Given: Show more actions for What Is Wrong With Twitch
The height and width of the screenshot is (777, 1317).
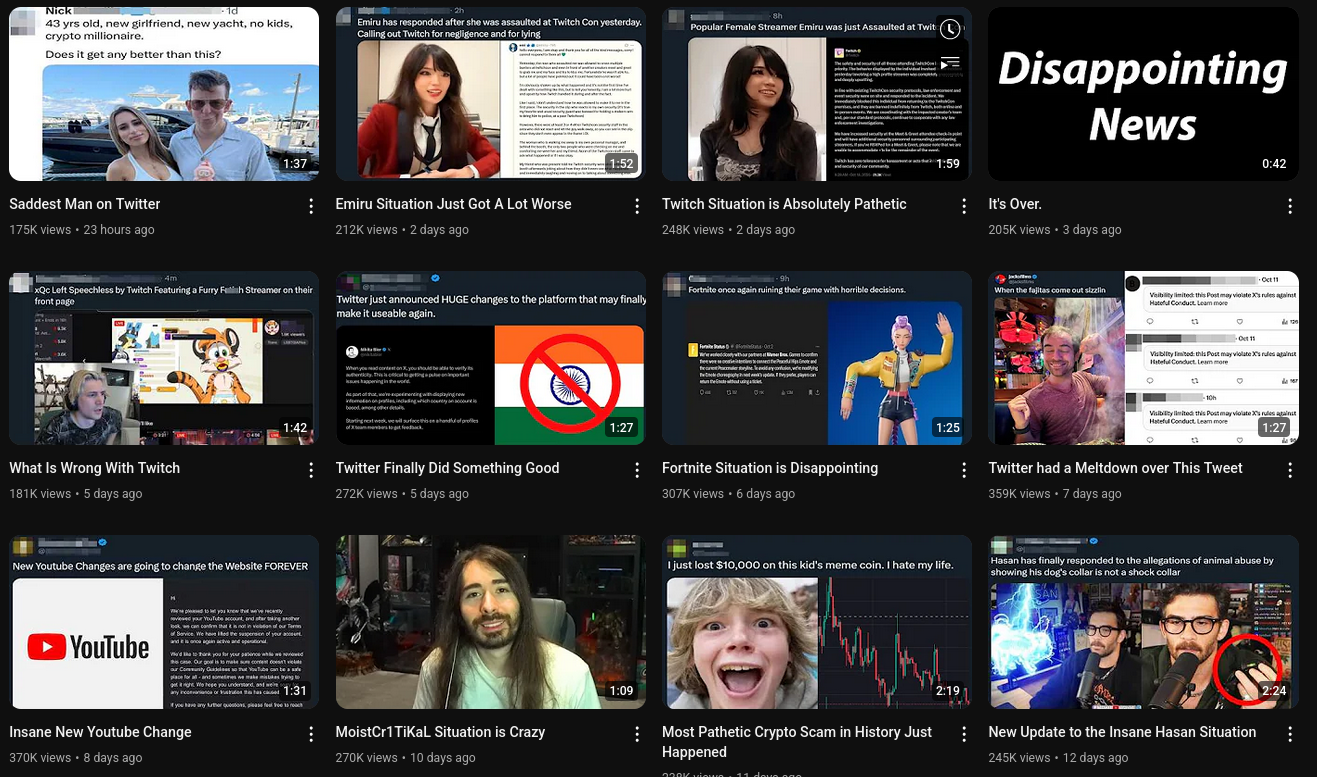Looking at the screenshot, I should (x=311, y=470).
